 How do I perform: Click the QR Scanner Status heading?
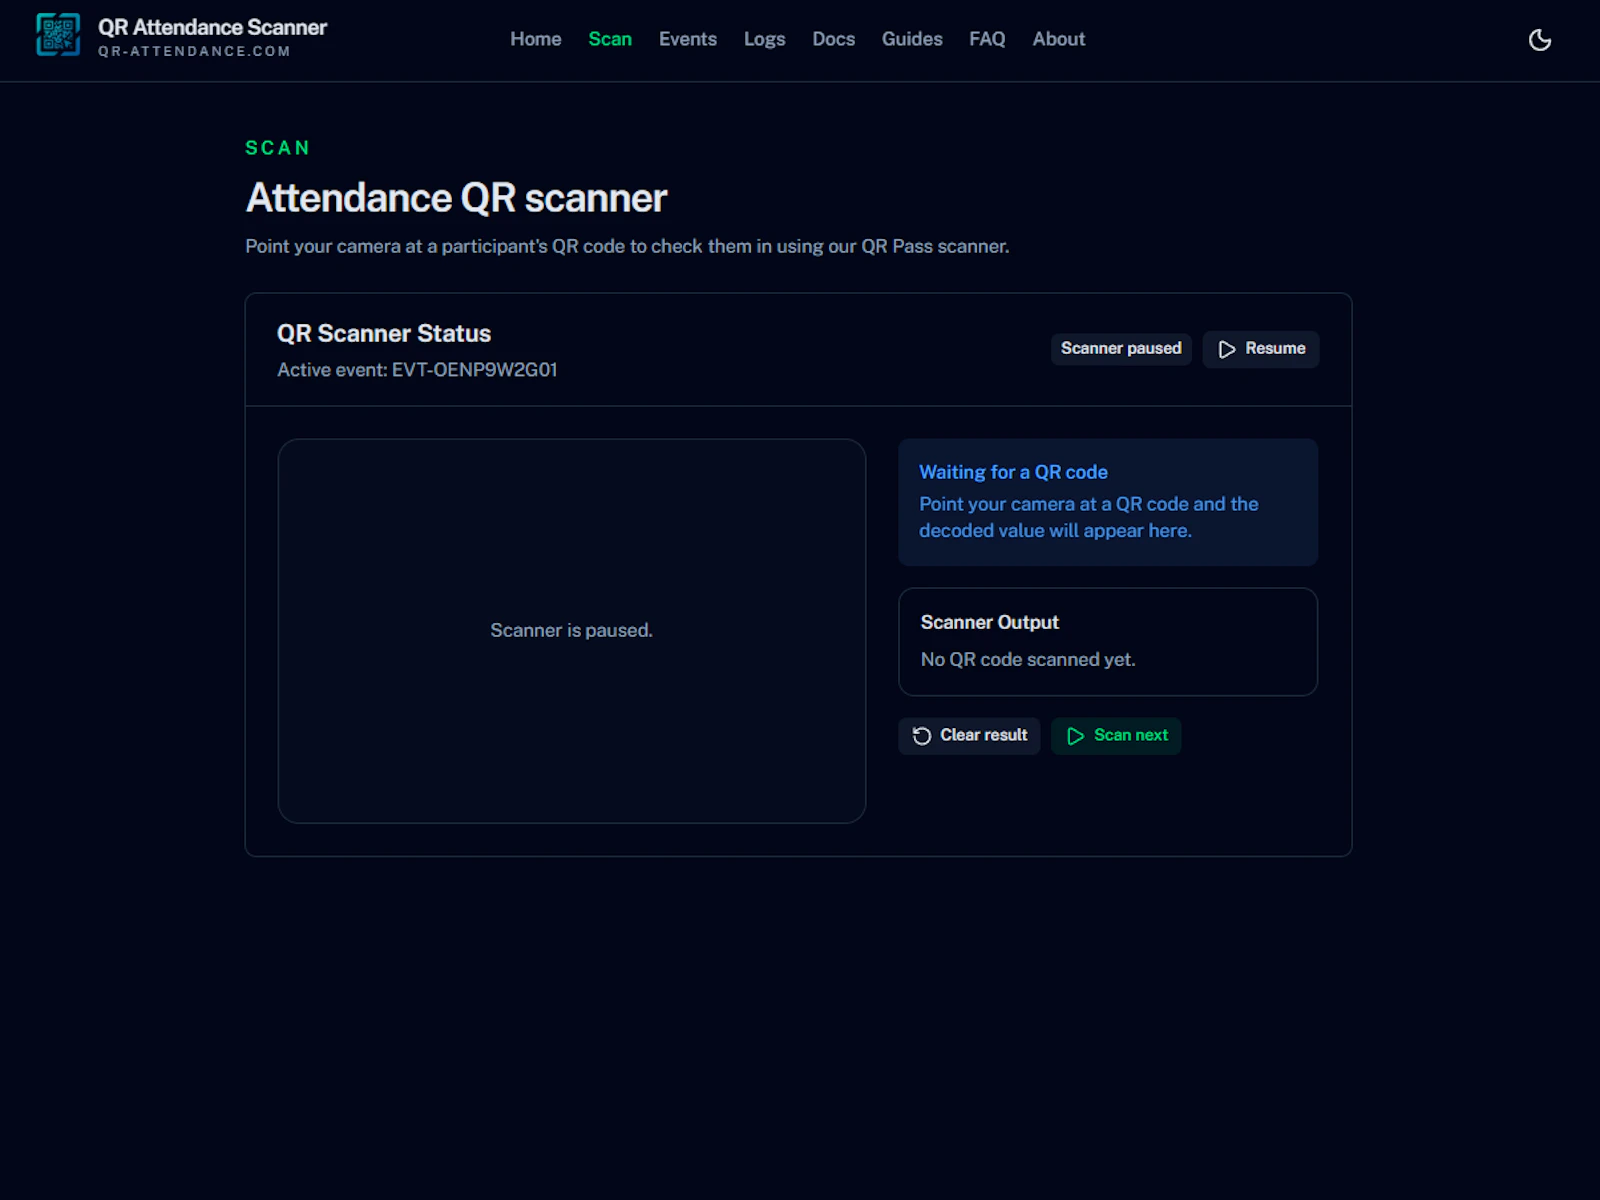(x=384, y=333)
